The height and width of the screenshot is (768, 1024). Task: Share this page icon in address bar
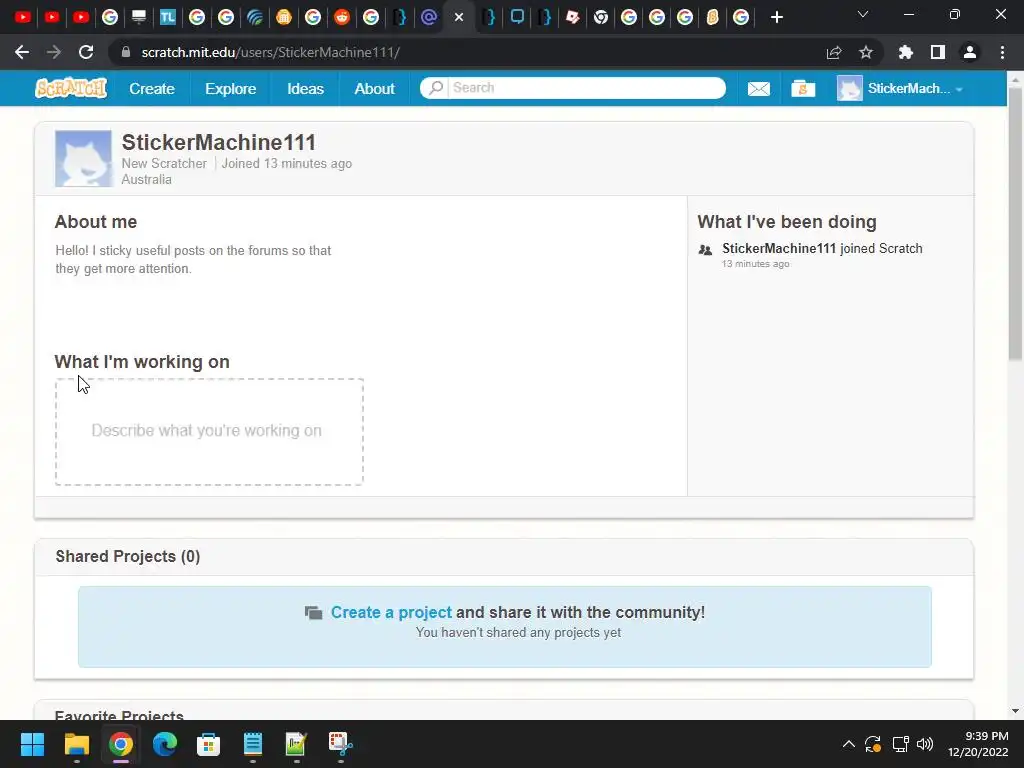[x=833, y=52]
